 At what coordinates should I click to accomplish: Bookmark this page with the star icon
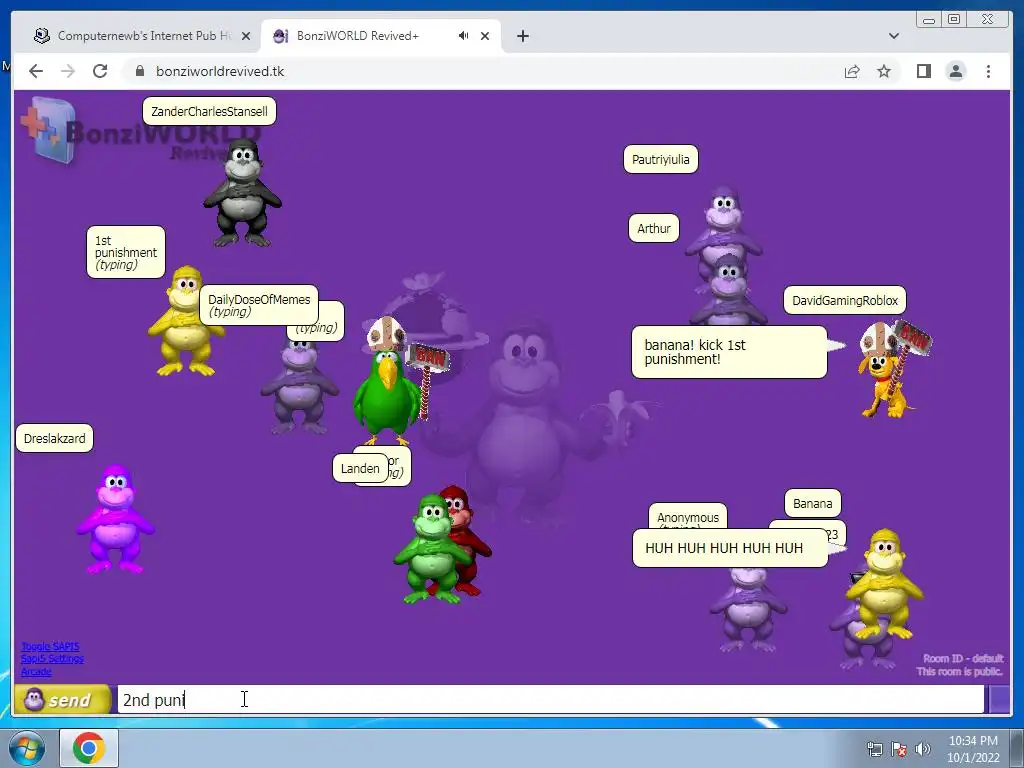[884, 71]
